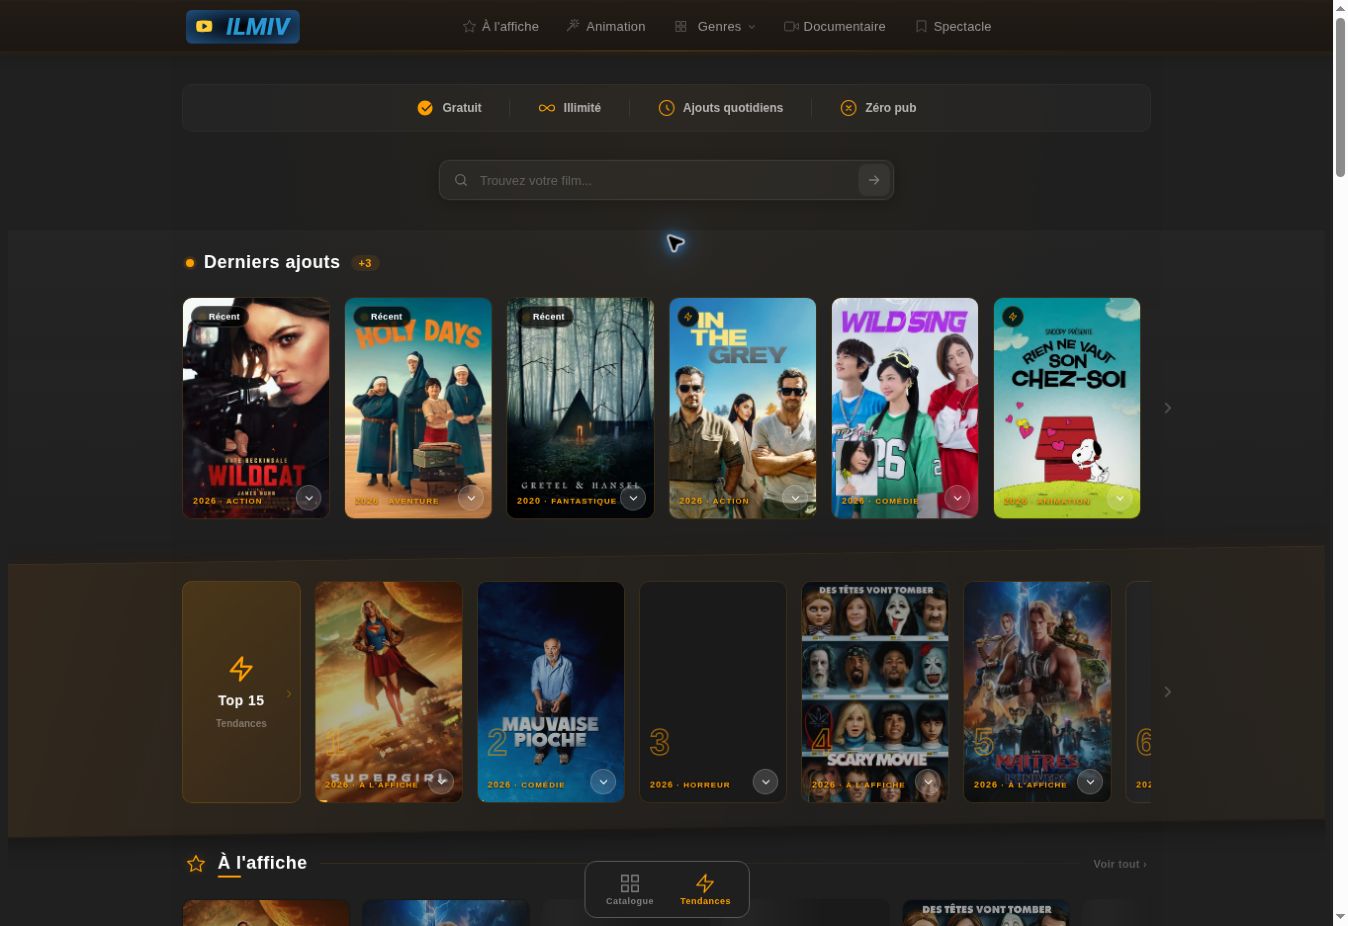The height and width of the screenshot is (926, 1348).
Task: Click the magnifier icon in the search box
Action: coord(461,180)
